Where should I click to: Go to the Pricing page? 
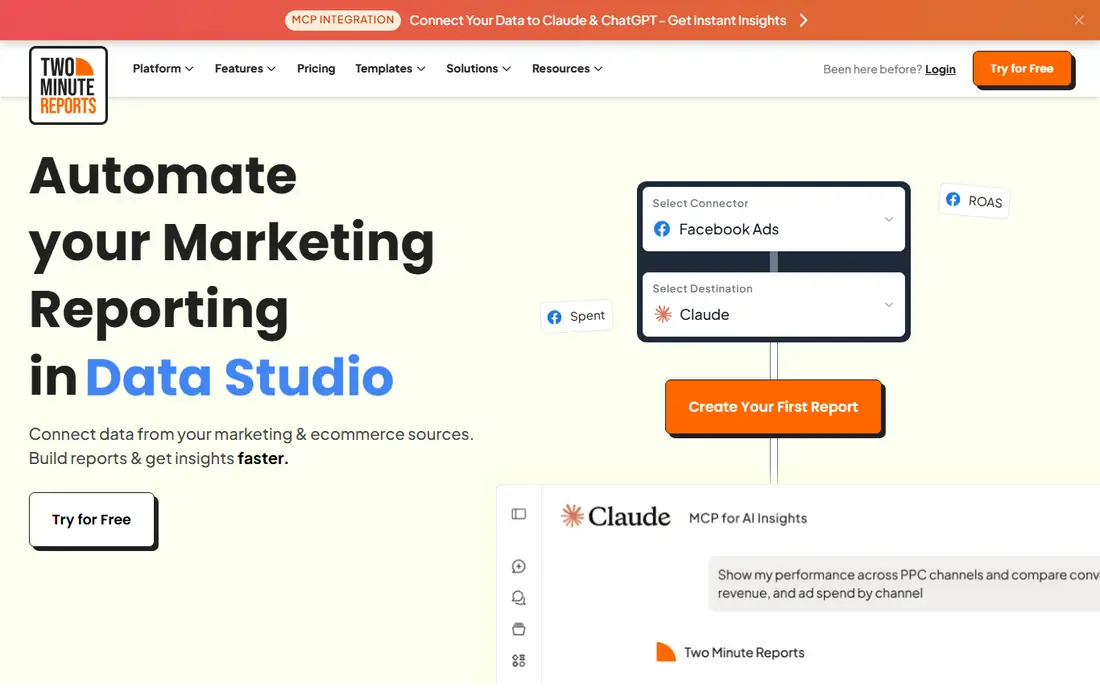pyautogui.click(x=316, y=69)
